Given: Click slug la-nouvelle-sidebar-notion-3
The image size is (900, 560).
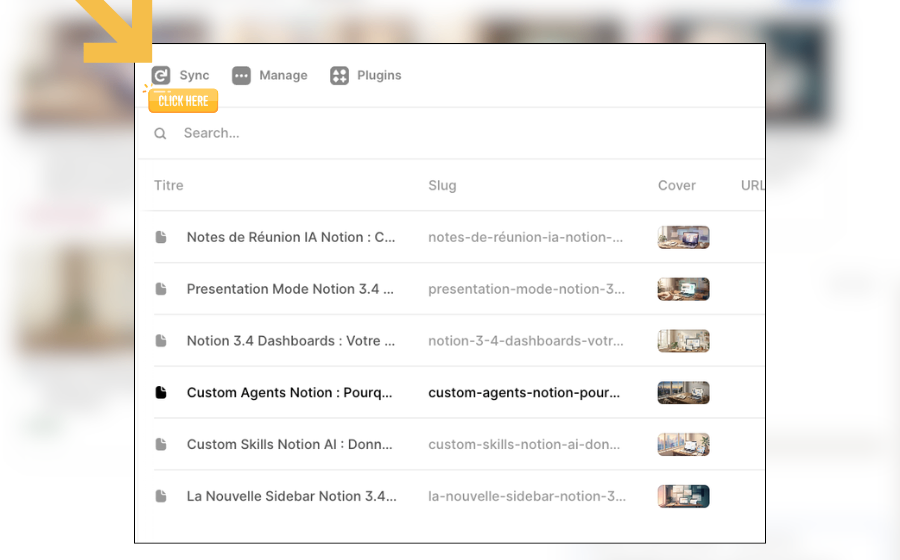Looking at the screenshot, I should click(527, 496).
